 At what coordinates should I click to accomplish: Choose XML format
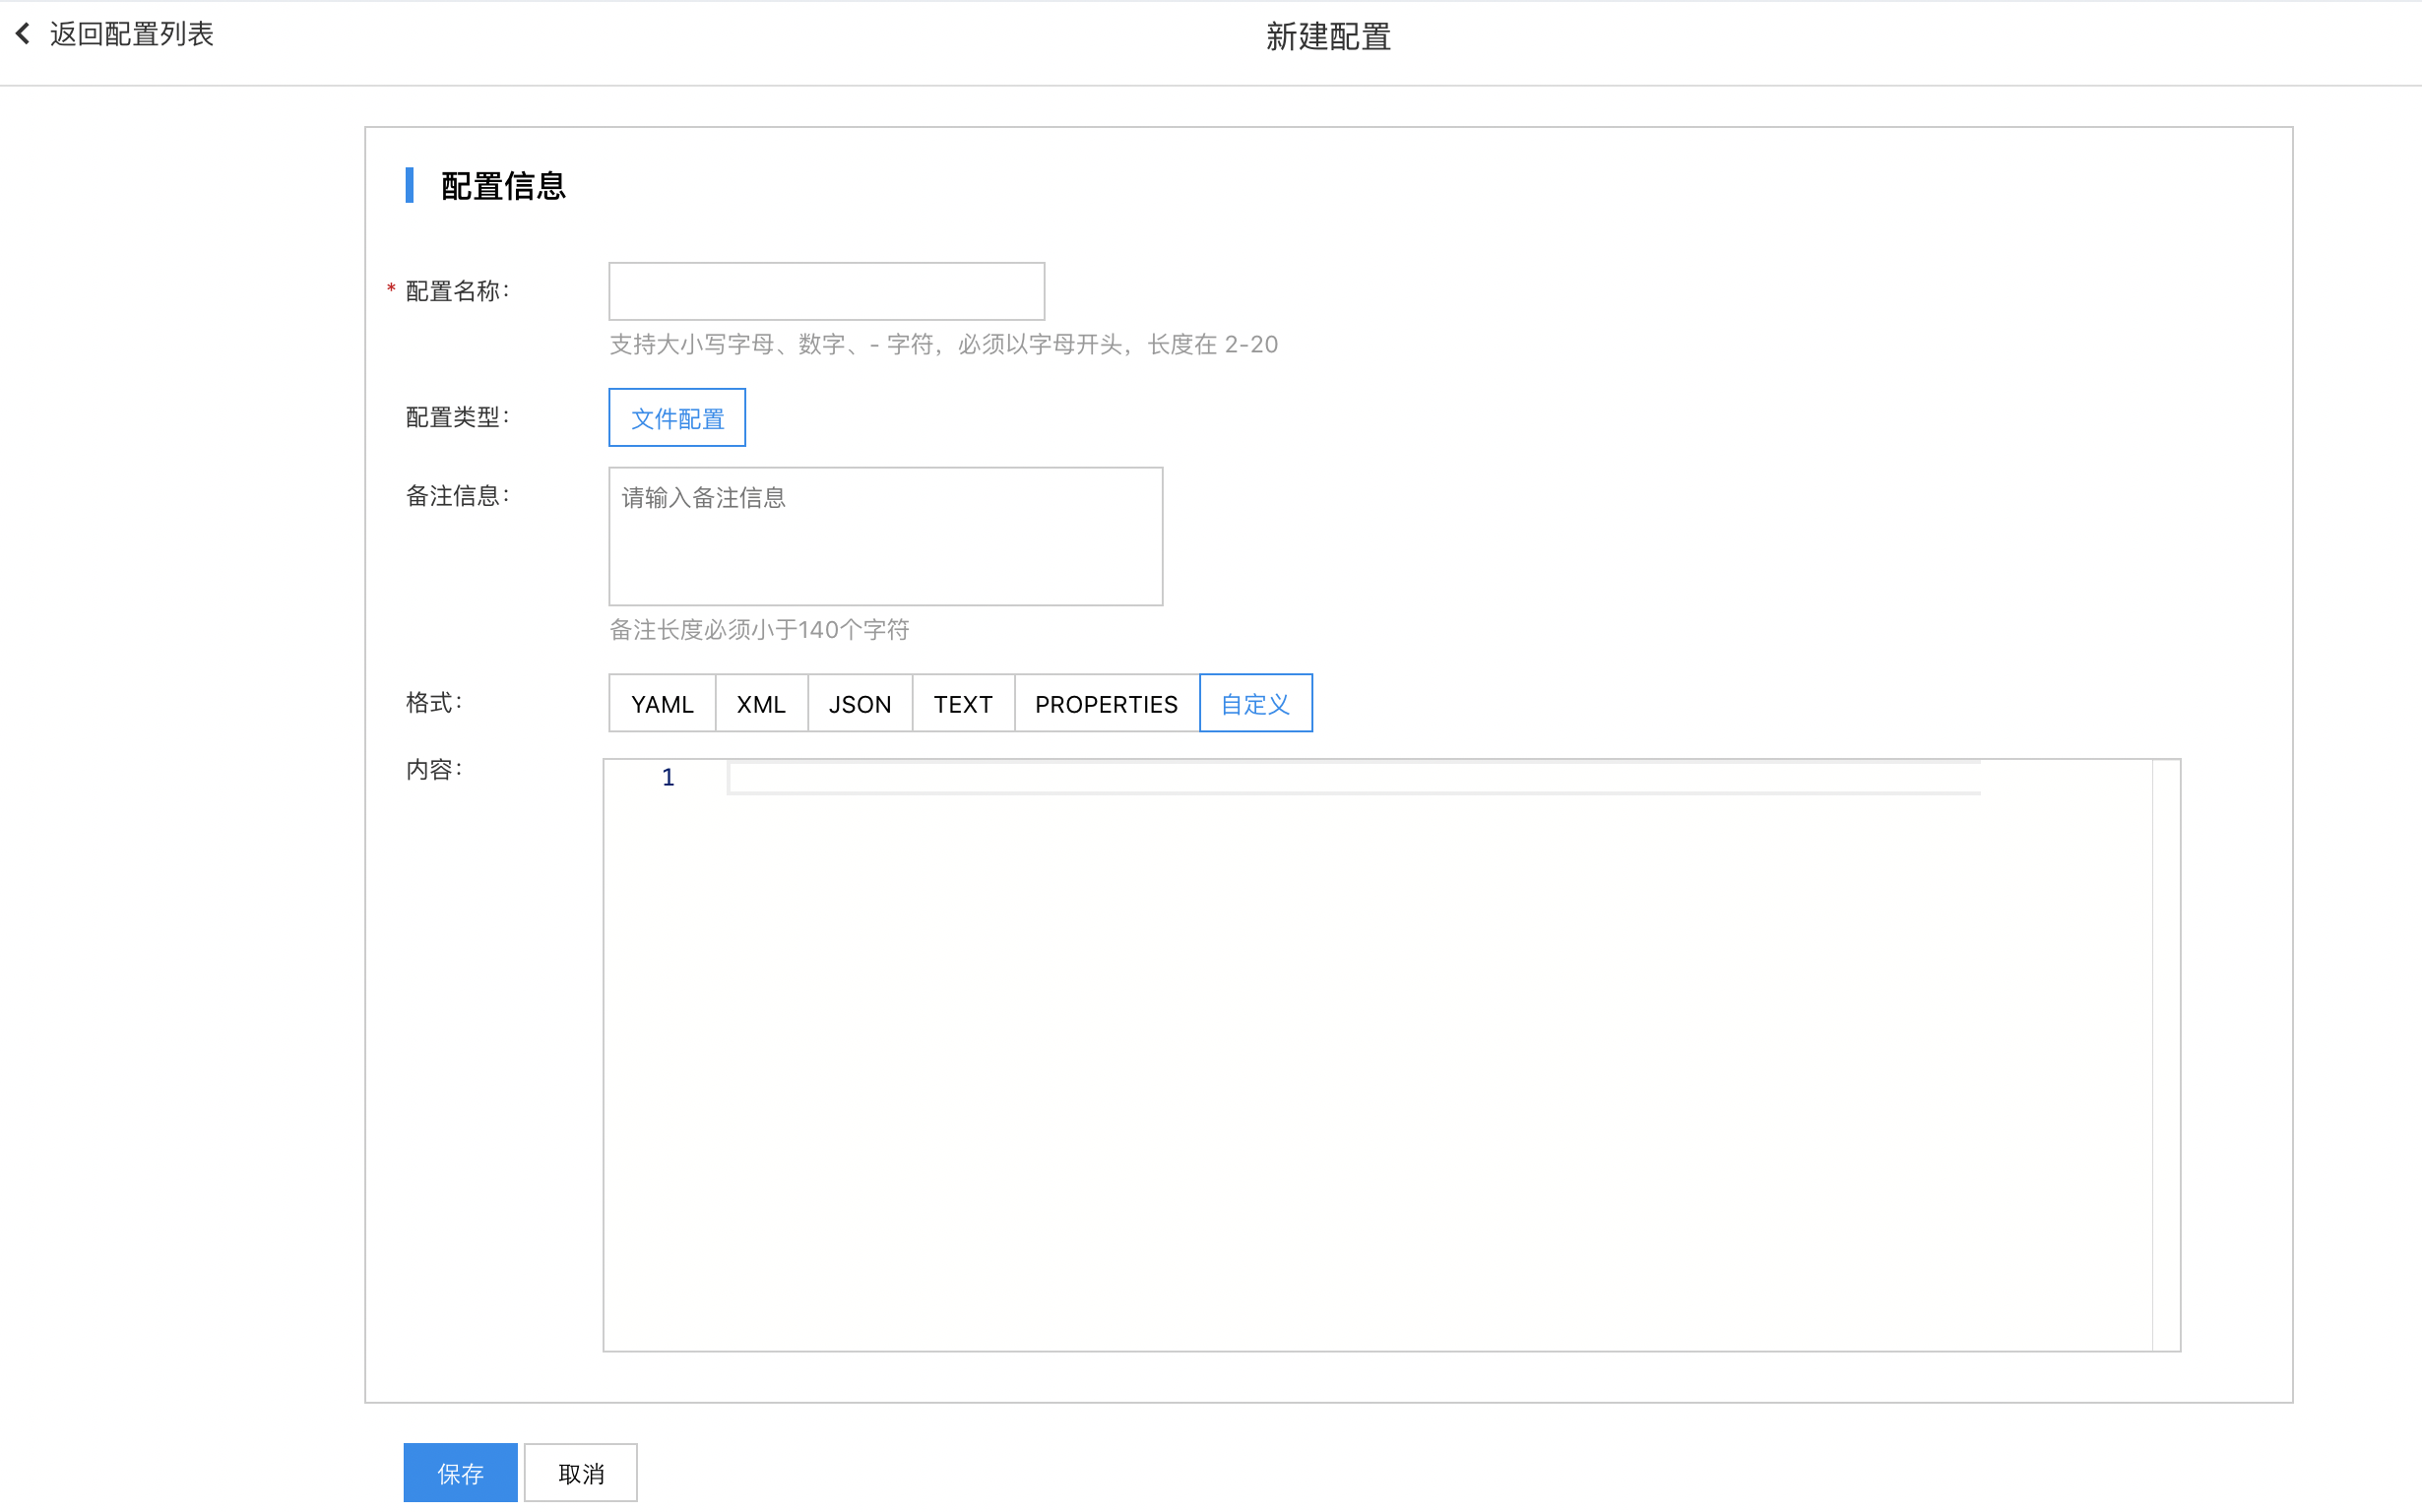point(761,704)
